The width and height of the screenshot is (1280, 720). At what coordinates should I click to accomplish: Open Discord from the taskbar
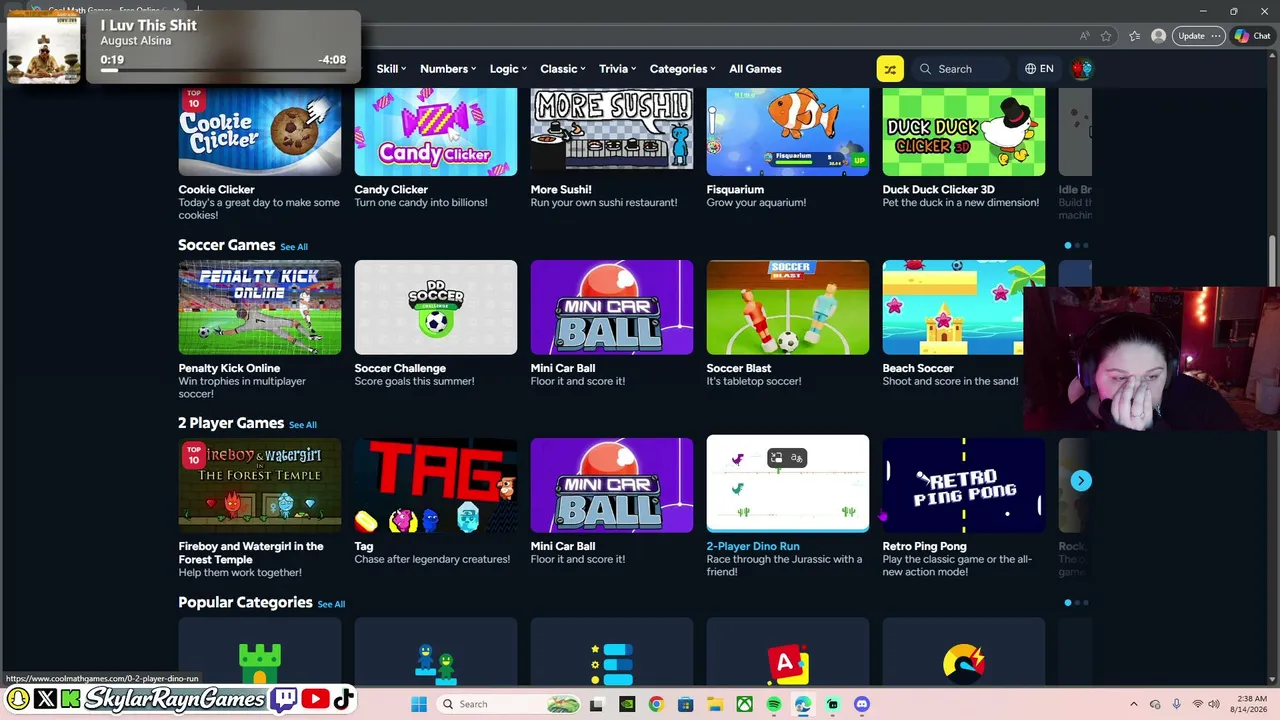(862, 704)
